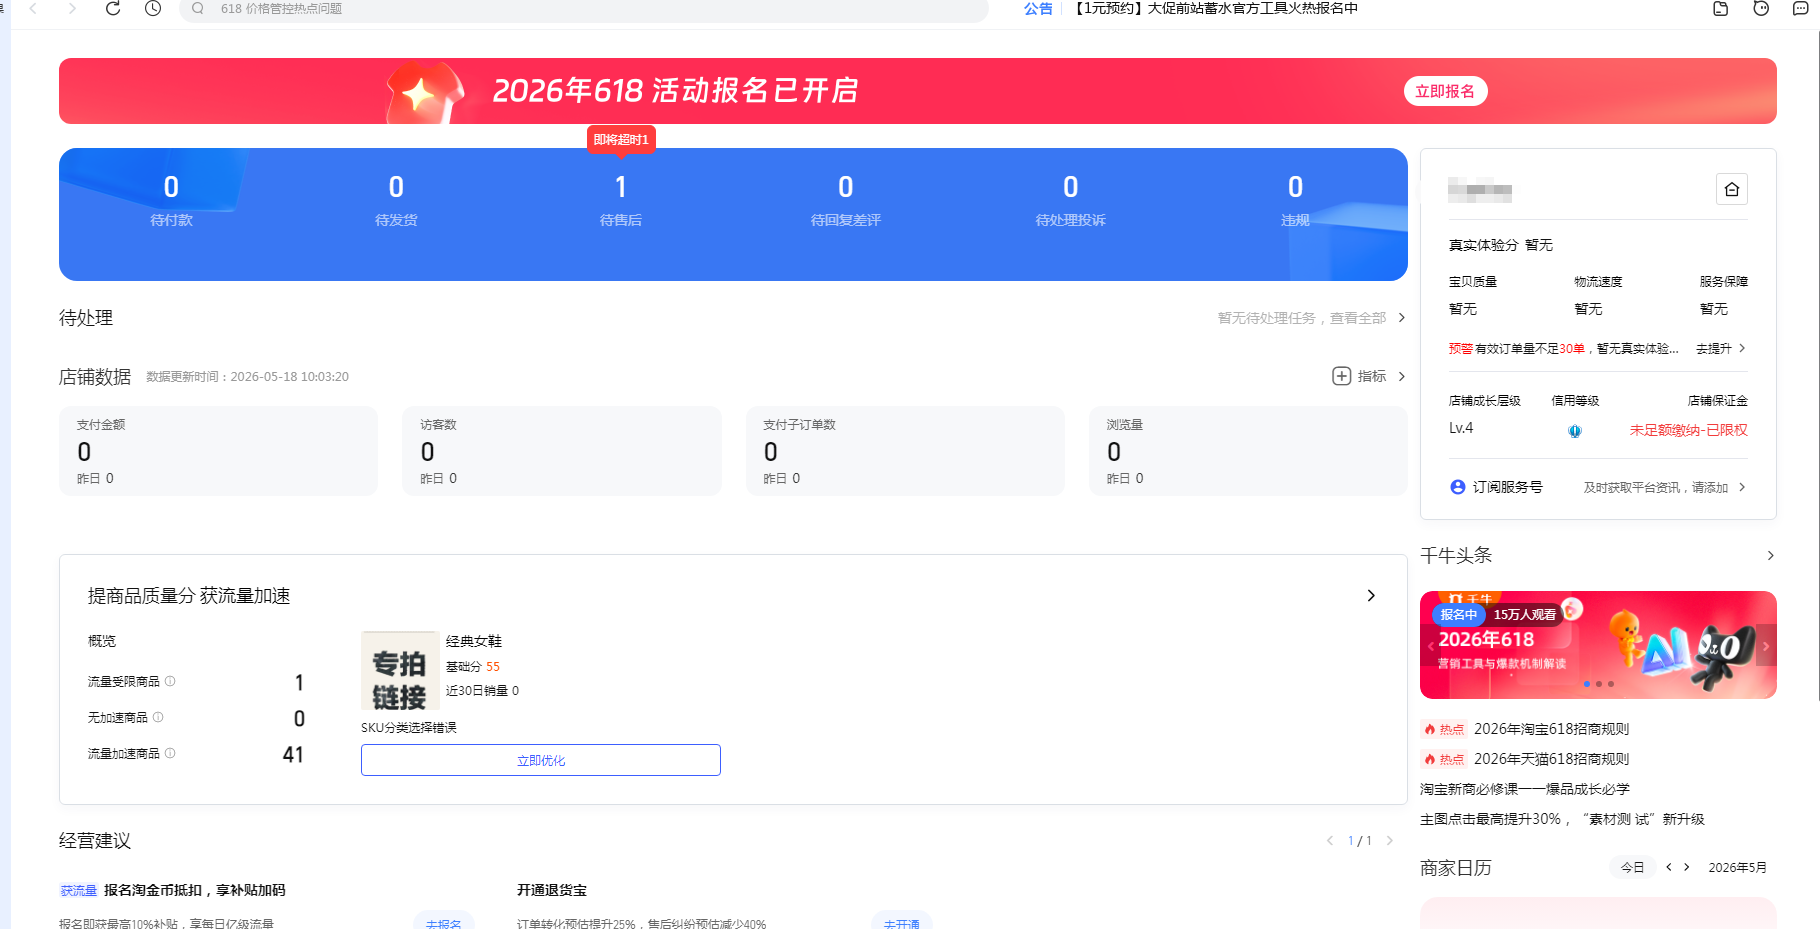Expand the chevron after 指标
Image resolution: width=1820 pixels, height=929 pixels.
coord(1401,376)
